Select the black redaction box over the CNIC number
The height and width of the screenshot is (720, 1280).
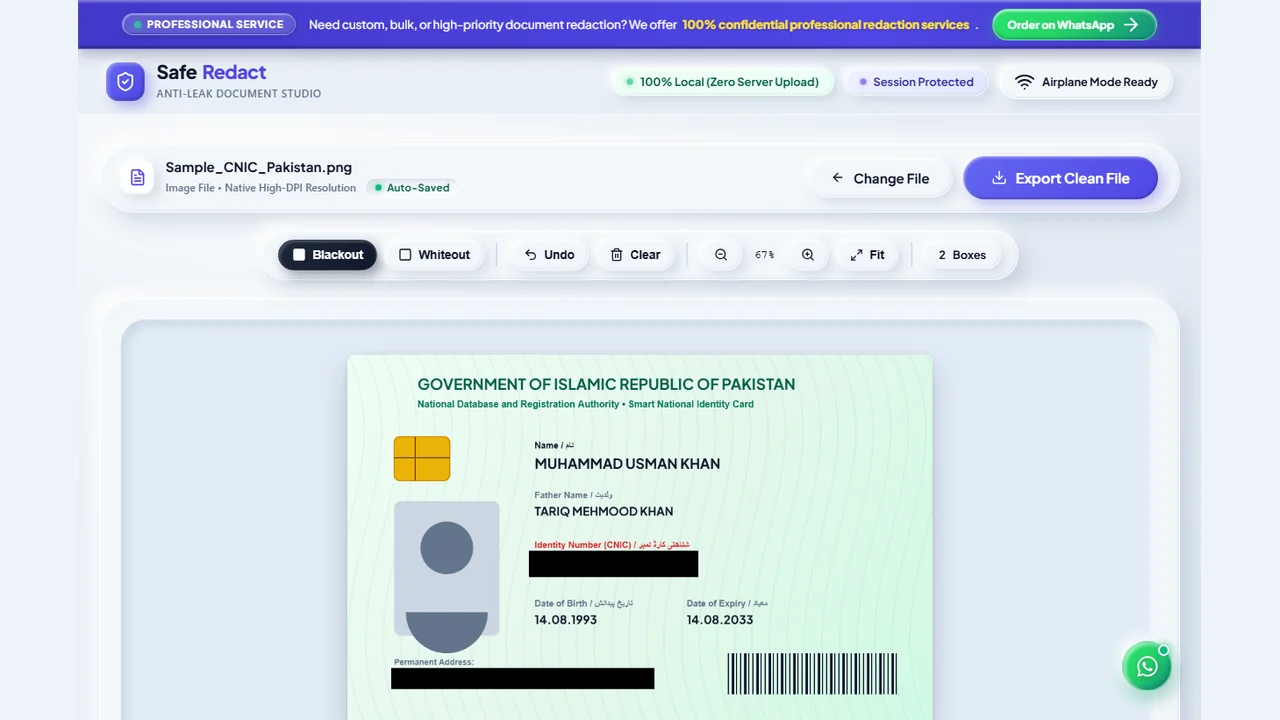(613, 564)
